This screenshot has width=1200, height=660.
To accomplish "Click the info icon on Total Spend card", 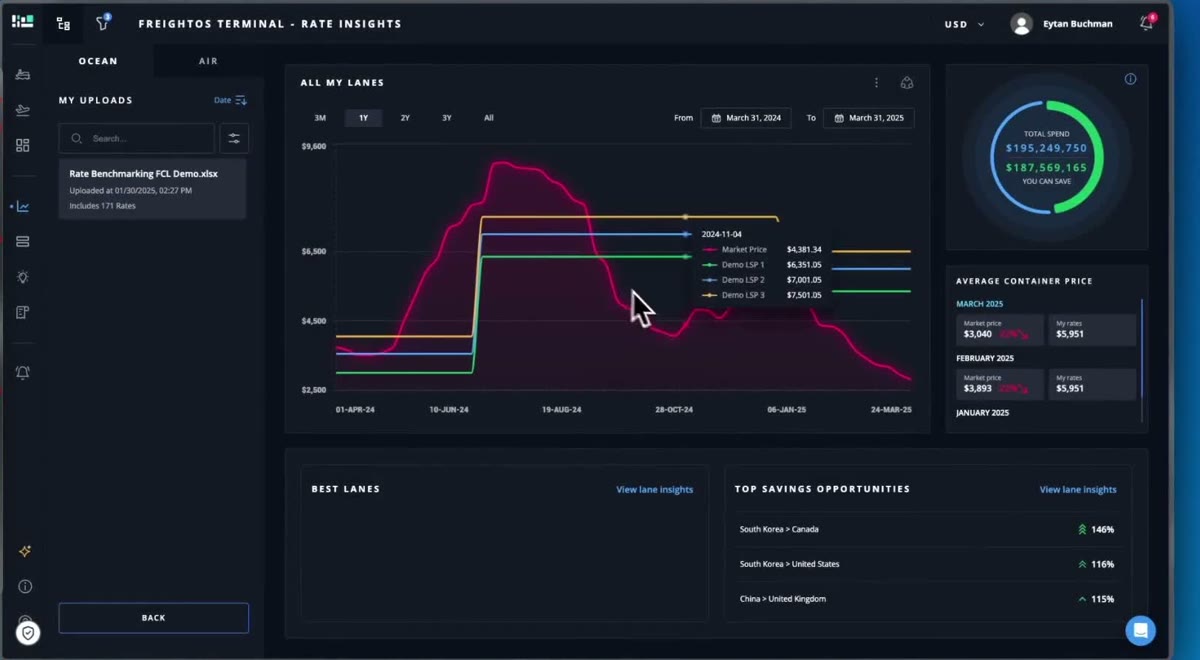I will coord(1130,79).
